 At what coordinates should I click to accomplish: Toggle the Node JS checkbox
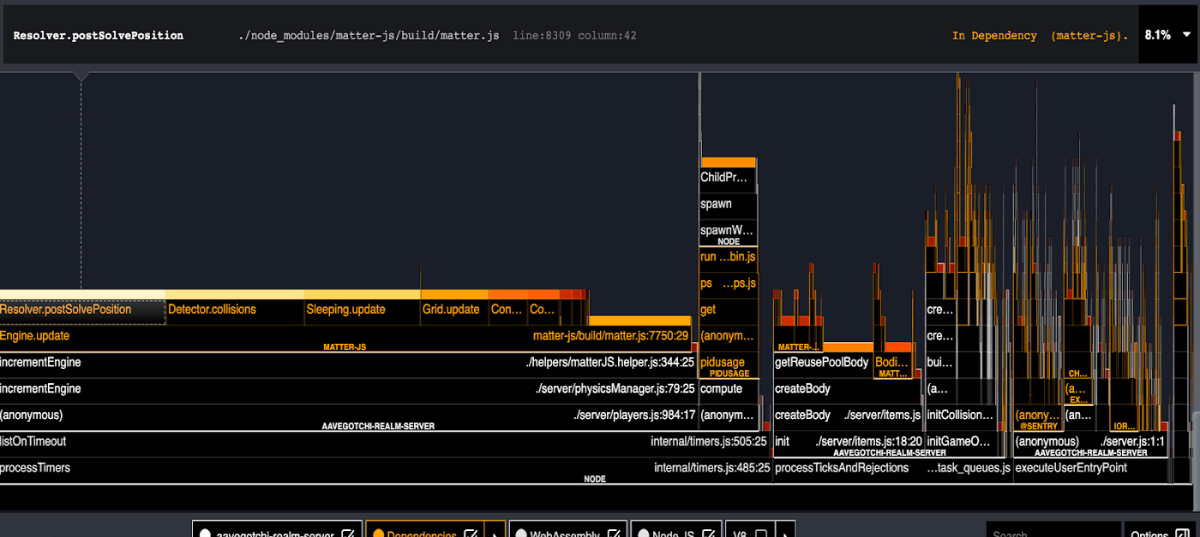click(708, 533)
